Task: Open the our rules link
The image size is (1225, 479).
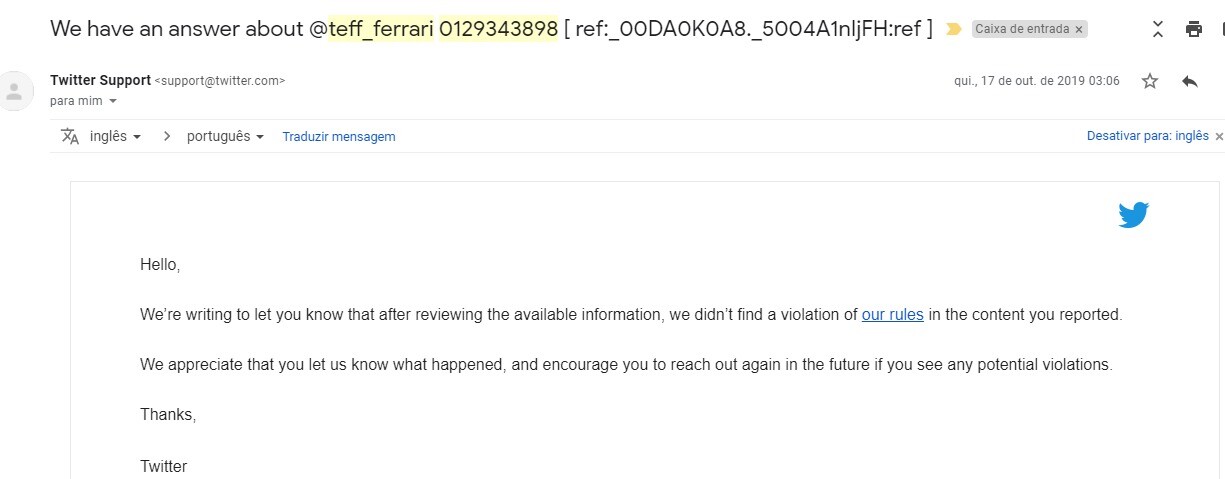Action: click(893, 314)
